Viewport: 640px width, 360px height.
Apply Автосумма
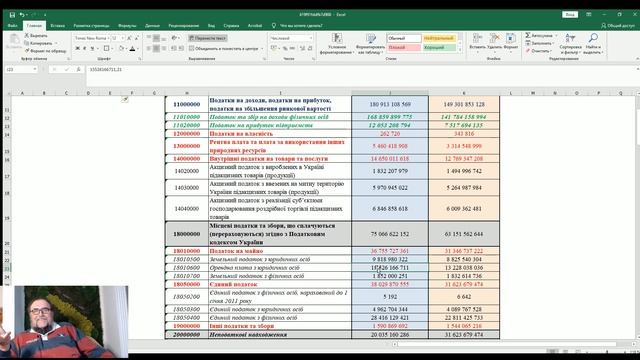coord(539,36)
